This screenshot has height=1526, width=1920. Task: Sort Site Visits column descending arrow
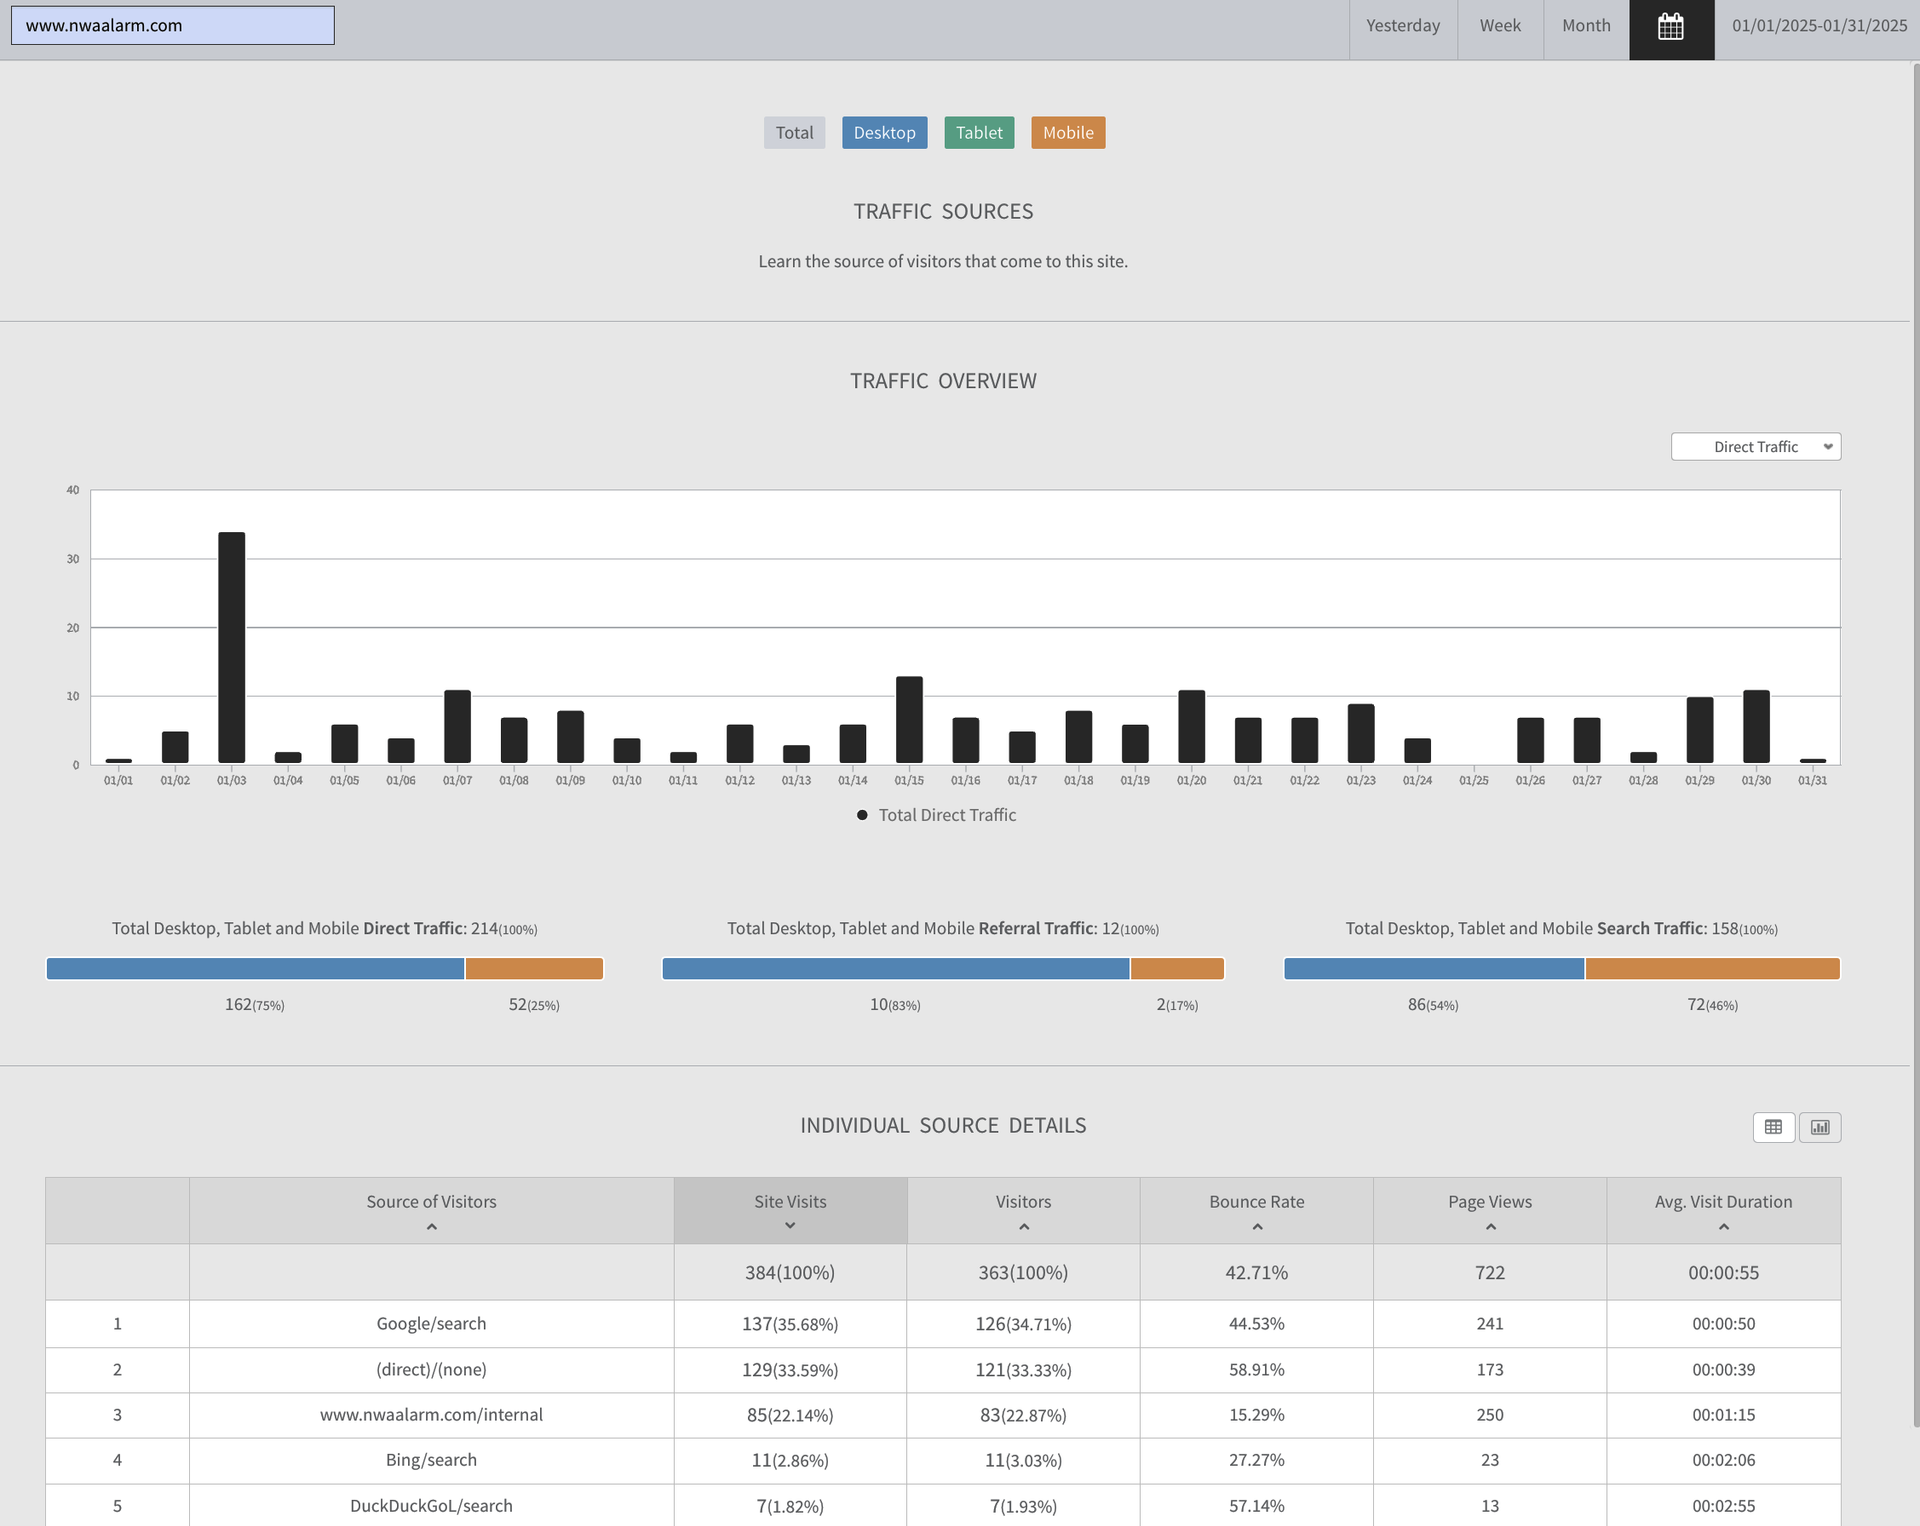[790, 1226]
